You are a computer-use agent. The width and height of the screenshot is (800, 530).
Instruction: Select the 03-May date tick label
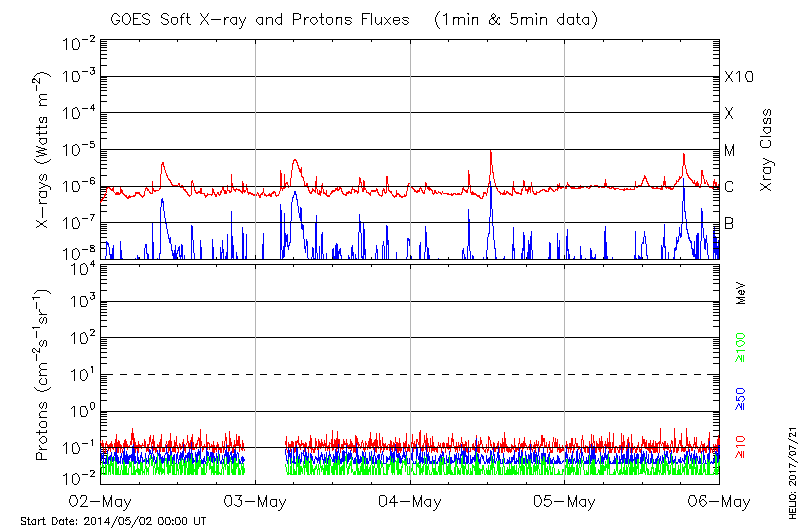tap(256, 500)
